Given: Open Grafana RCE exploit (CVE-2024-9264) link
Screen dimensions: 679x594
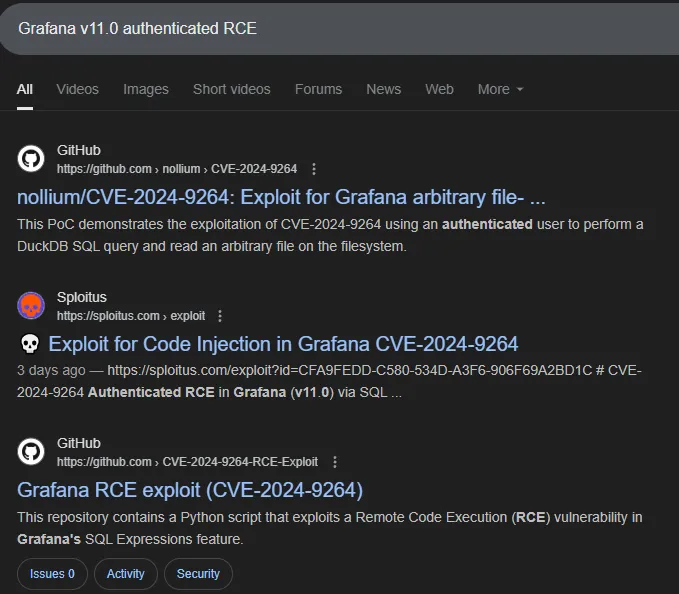Looking at the screenshot, I should click(x=190, y=490).
